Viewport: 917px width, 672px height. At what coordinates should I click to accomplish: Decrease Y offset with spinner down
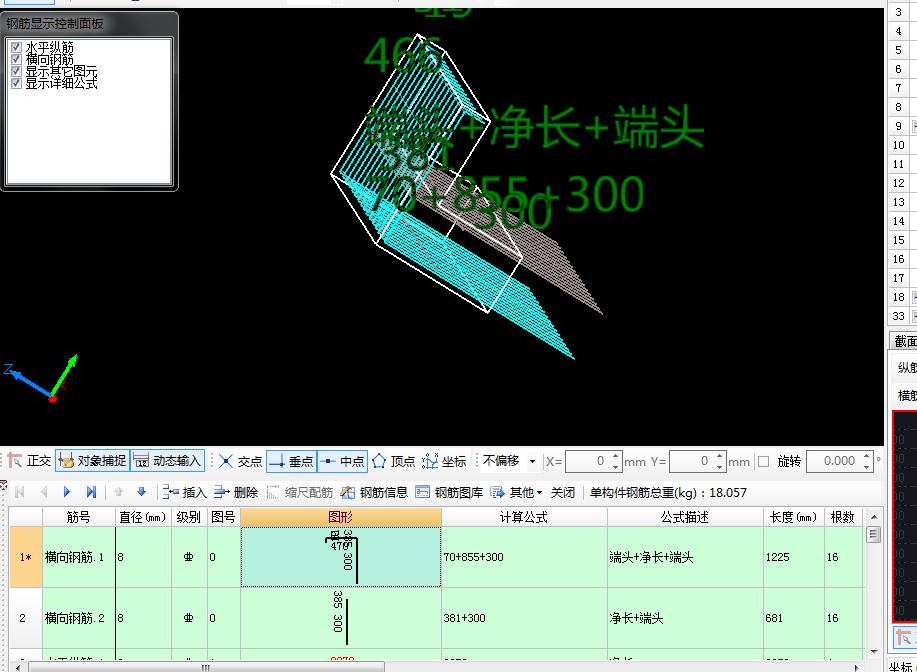(720, 466)
